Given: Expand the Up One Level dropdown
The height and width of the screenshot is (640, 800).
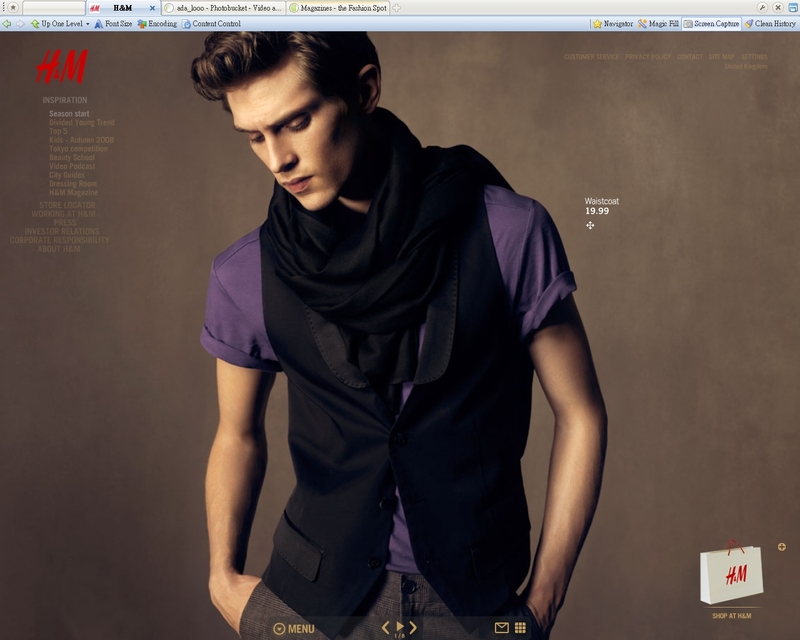Looking at the screenshot, I should (x=88, y=23).
